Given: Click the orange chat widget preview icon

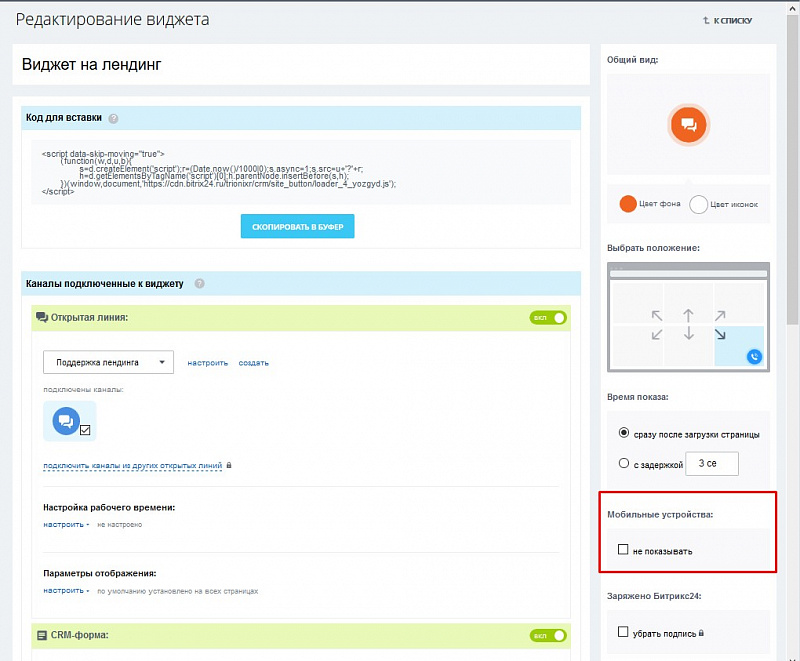Looking at the screenshot, I should [688, 124].
